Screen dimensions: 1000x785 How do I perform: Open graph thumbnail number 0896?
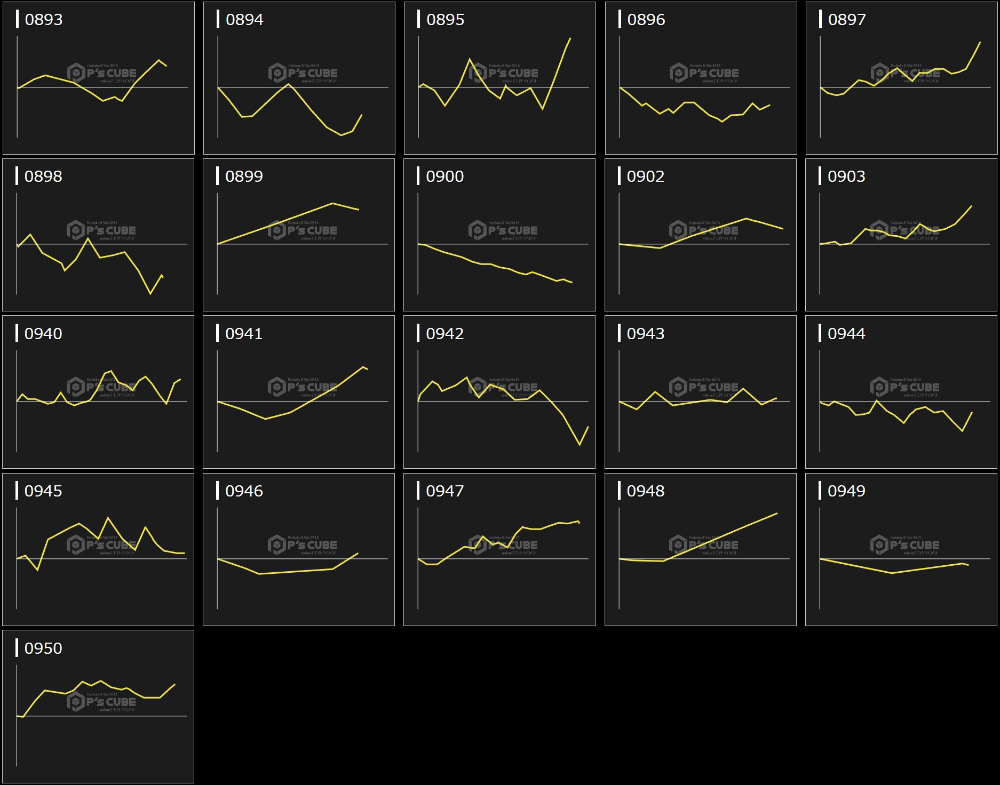pyautogui.click(x=701, y=78)
